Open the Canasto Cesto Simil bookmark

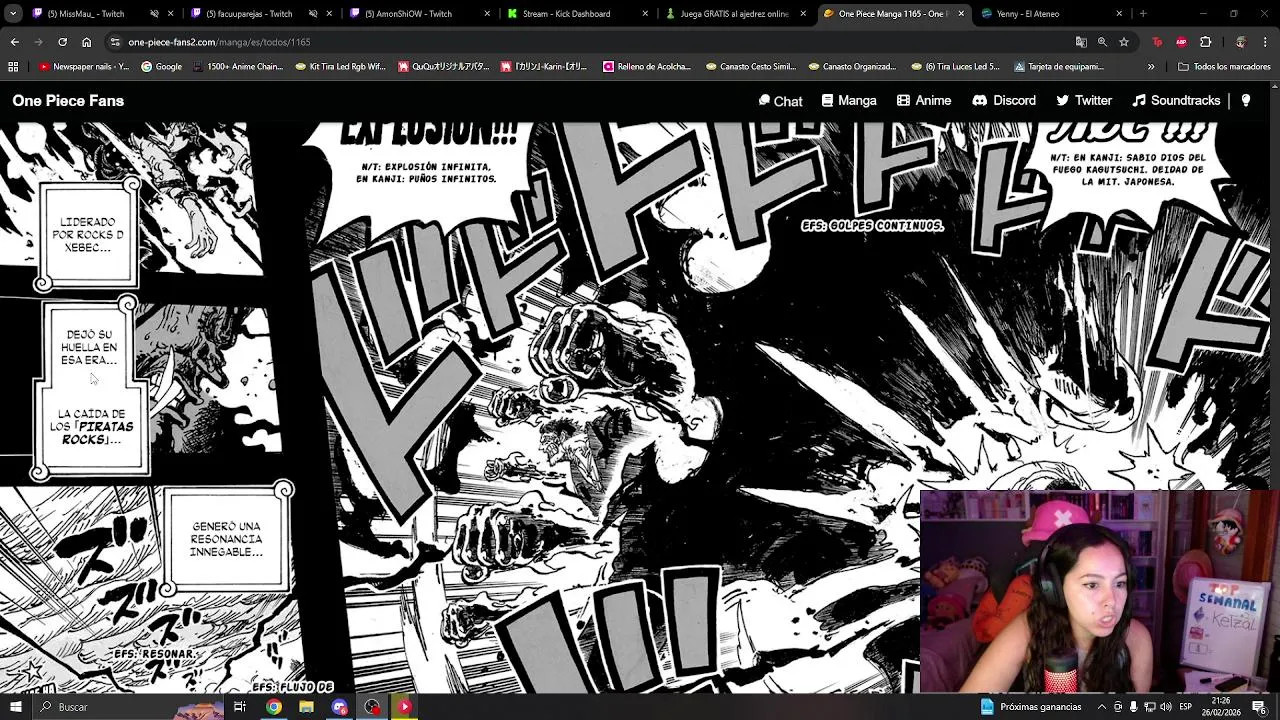(751, 67)
